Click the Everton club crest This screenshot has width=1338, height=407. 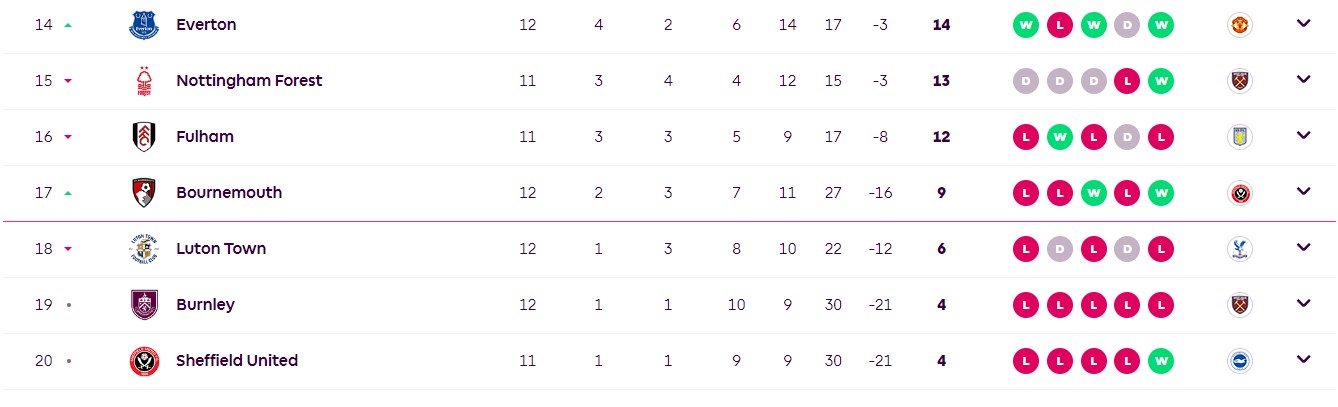[x=144, y=25]
